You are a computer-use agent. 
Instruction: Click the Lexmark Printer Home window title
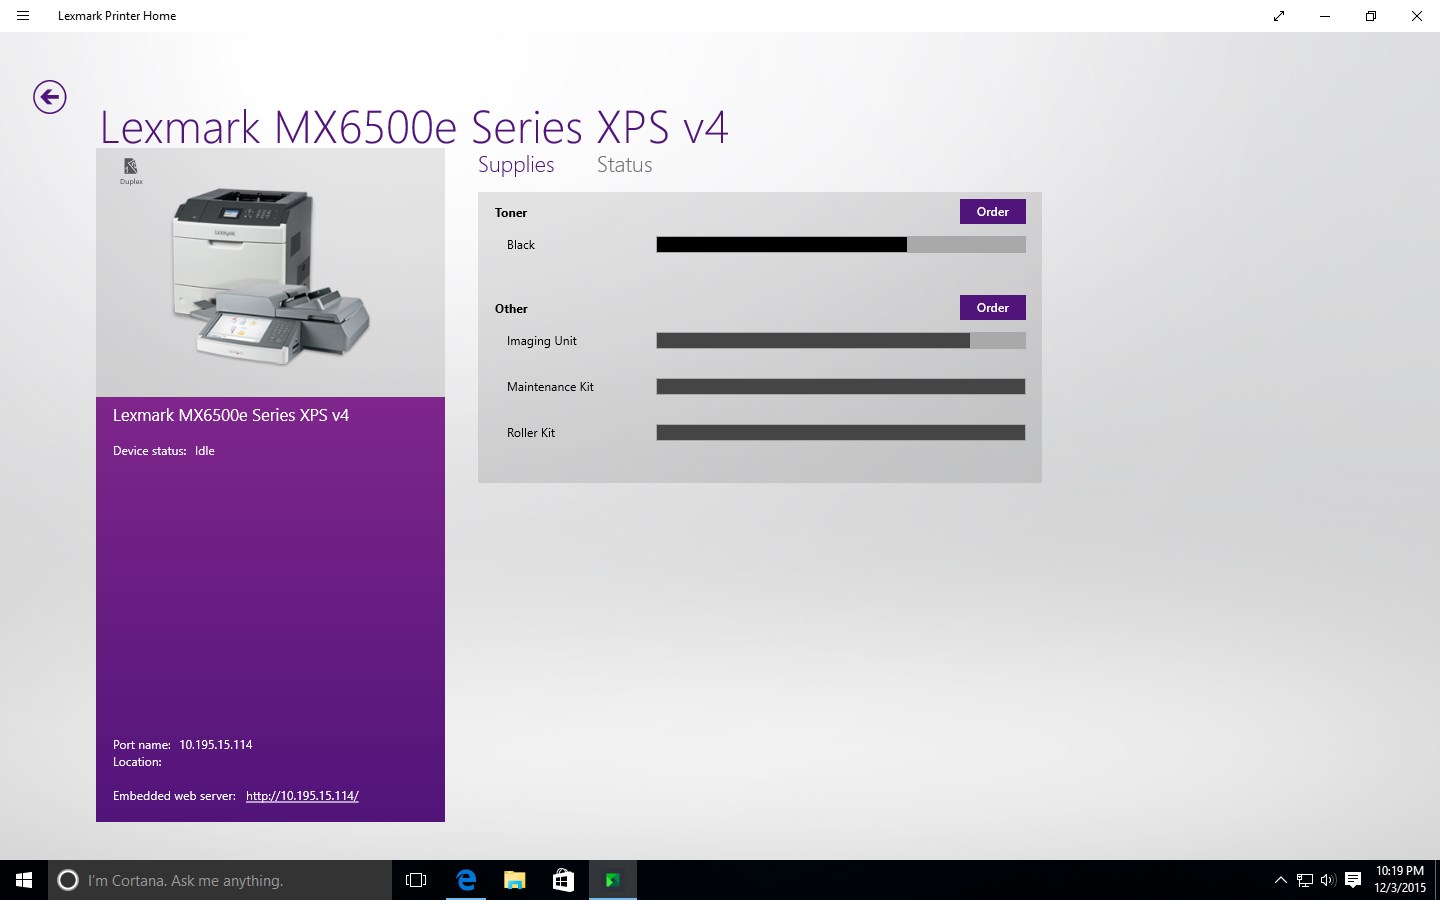[x=117, y=16]
